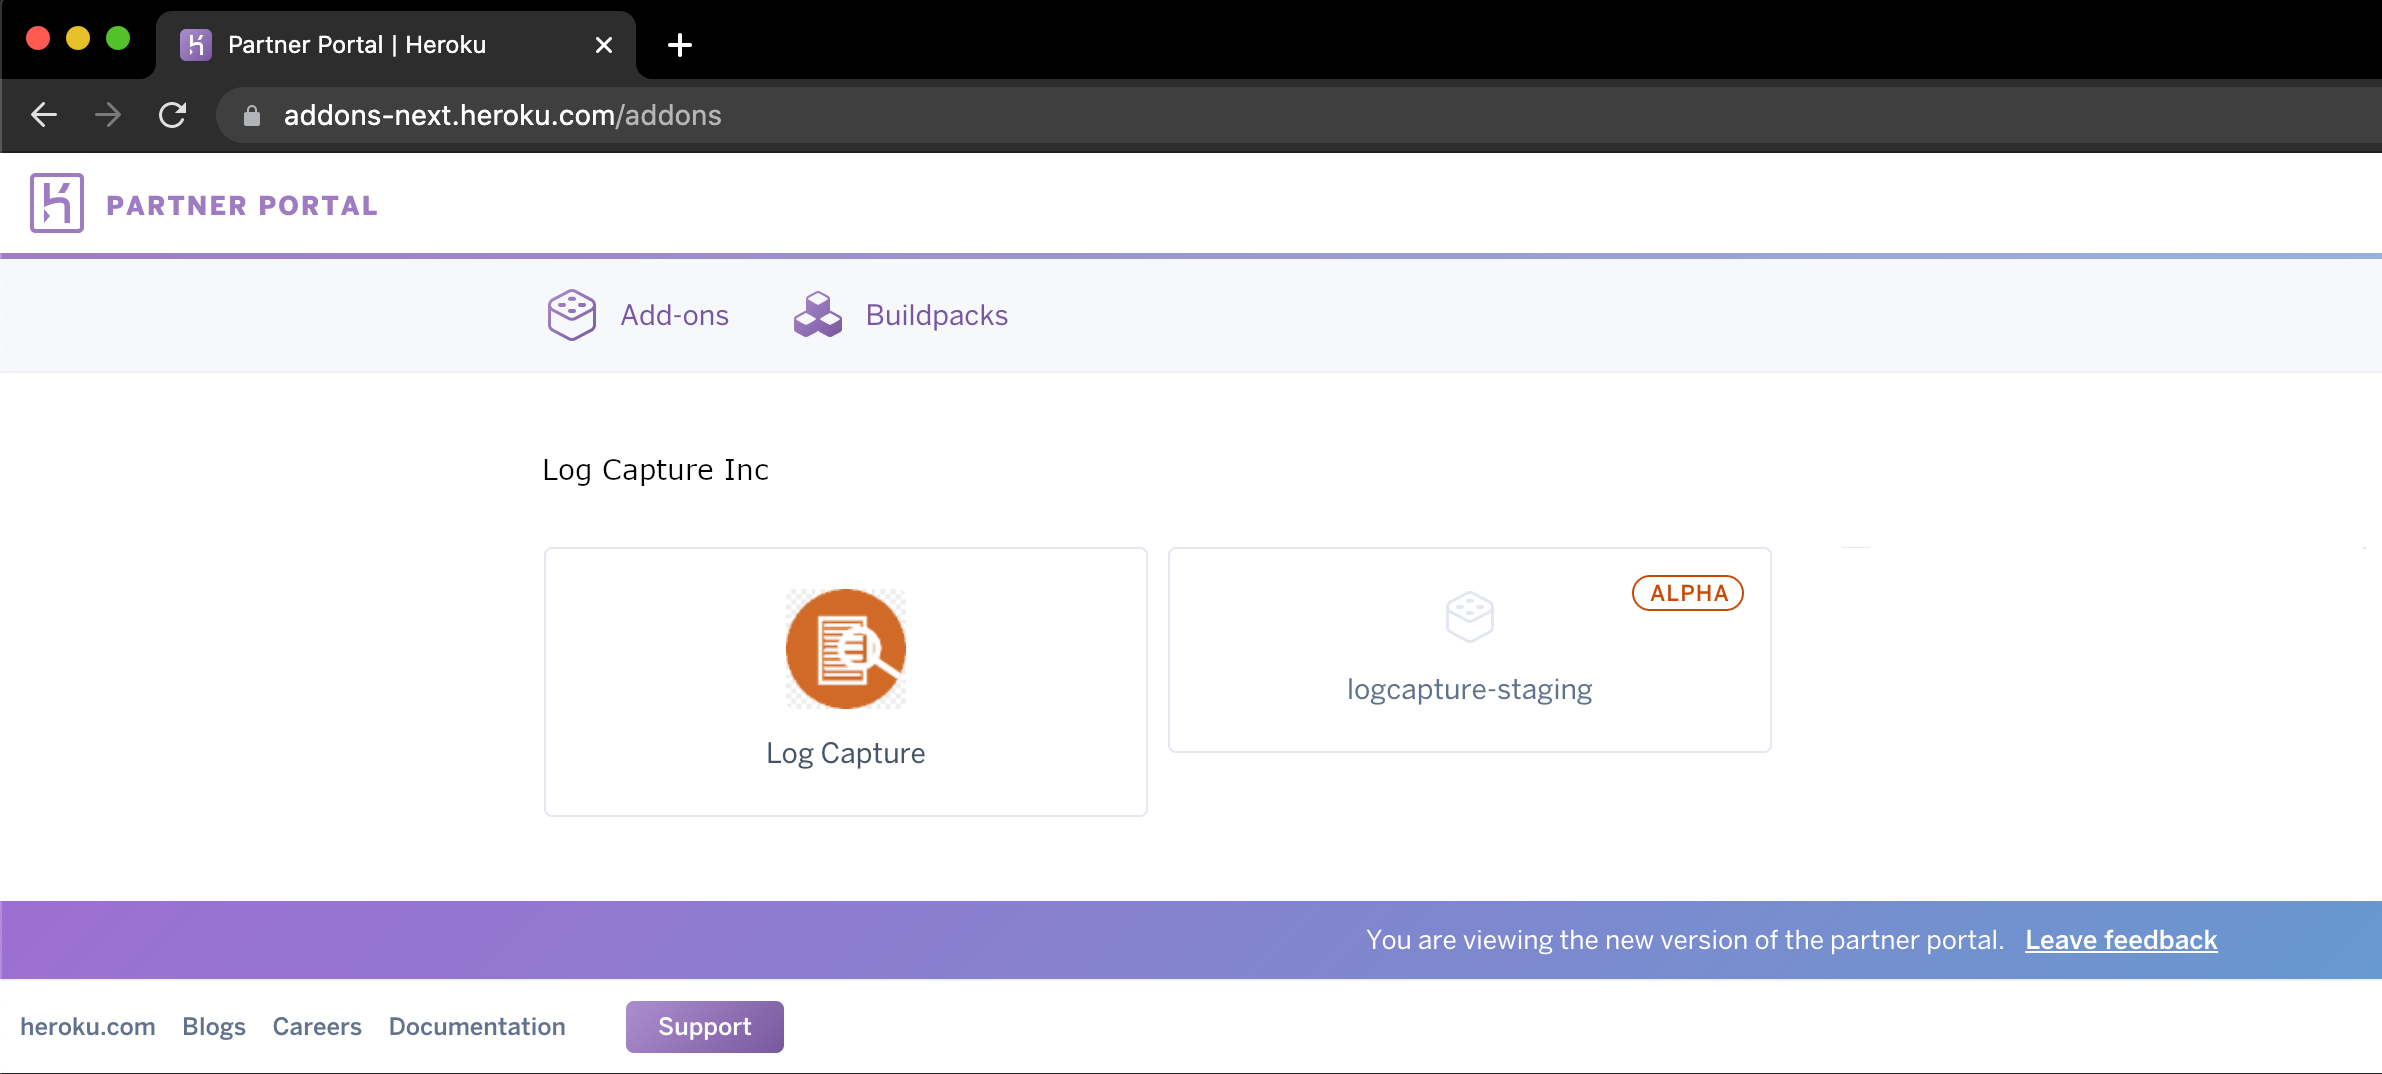This screenshot has height=1074, width=2382.
Task: Close the Partner Portal | Heroku tab
Action: click(604, 45)
